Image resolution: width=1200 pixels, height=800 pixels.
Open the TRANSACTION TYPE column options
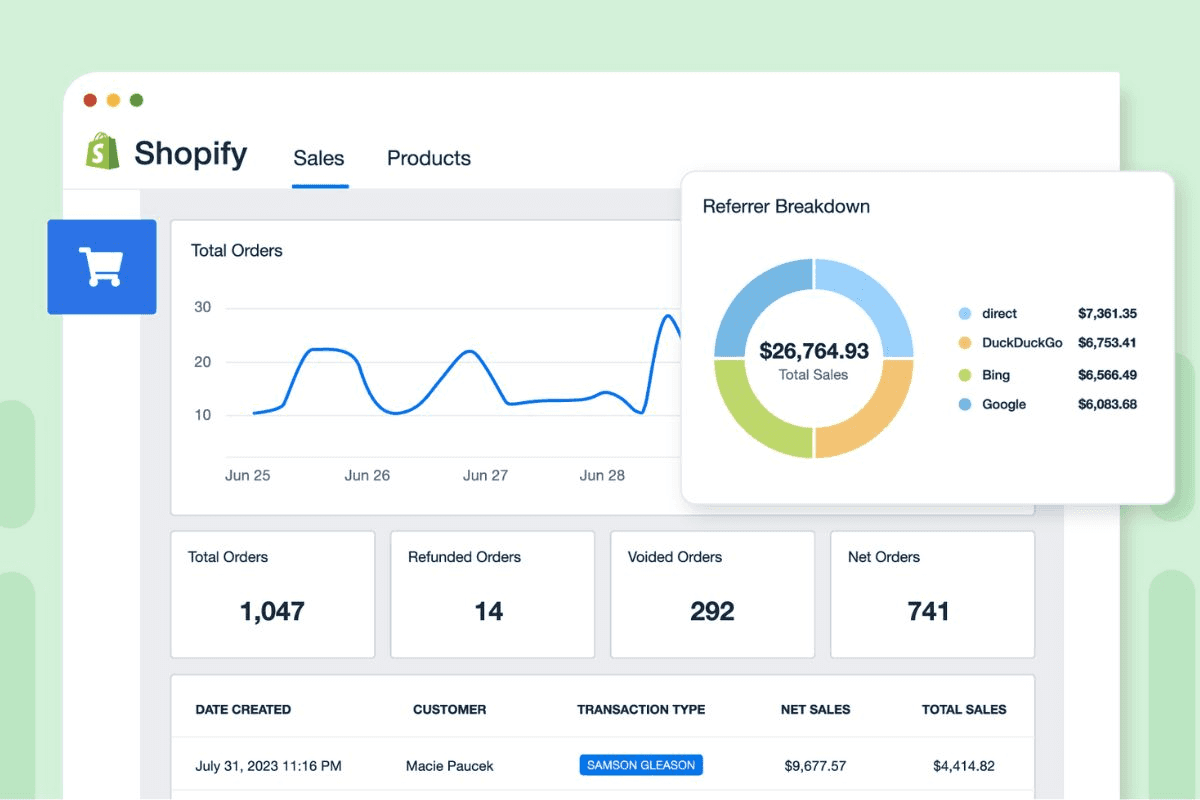pyautogui.click(x=641, y=710)
